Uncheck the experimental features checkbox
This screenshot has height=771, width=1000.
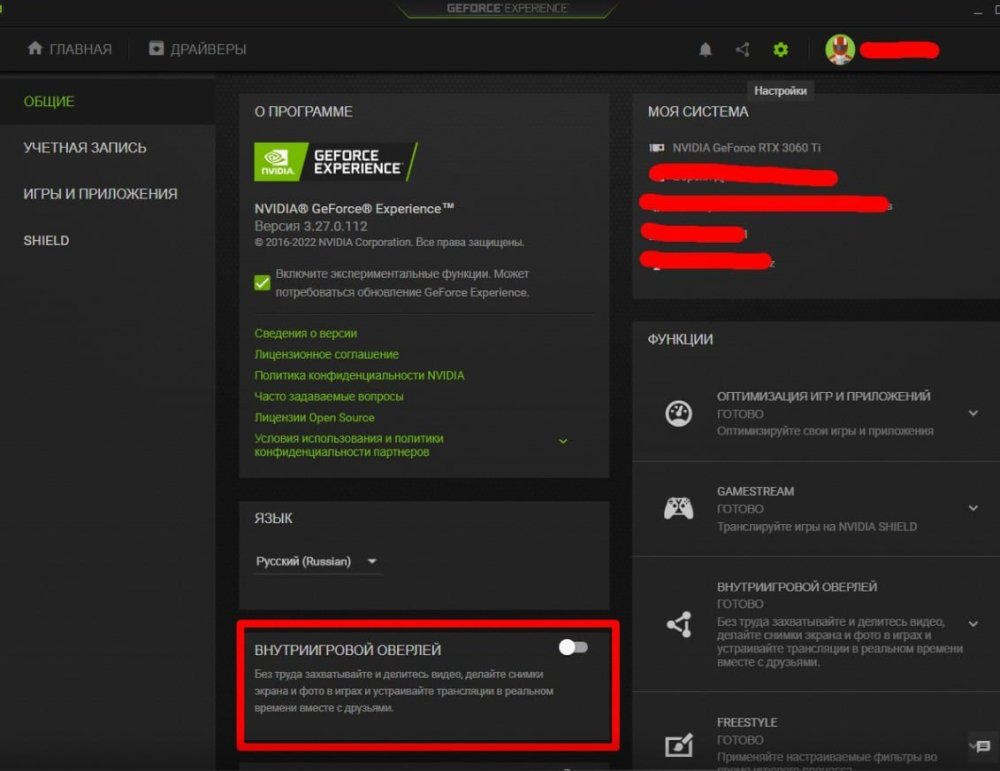(x=262, y=283)
